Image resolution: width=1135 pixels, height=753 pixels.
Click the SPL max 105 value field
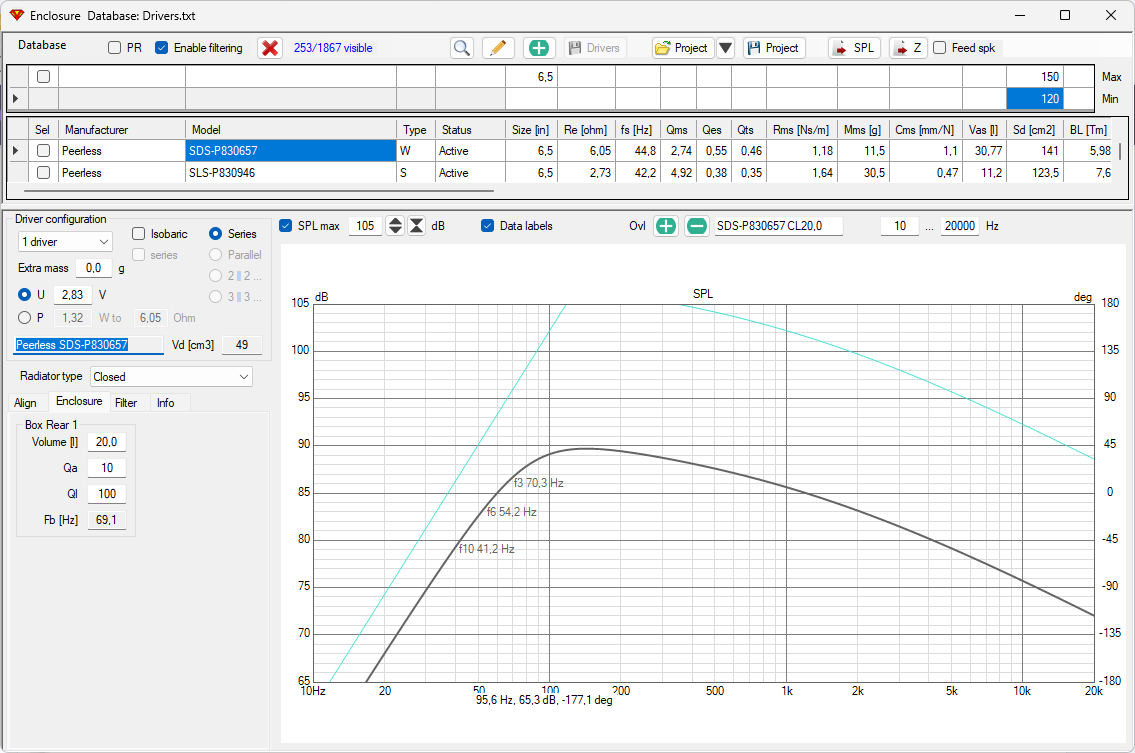click(366, 226)
